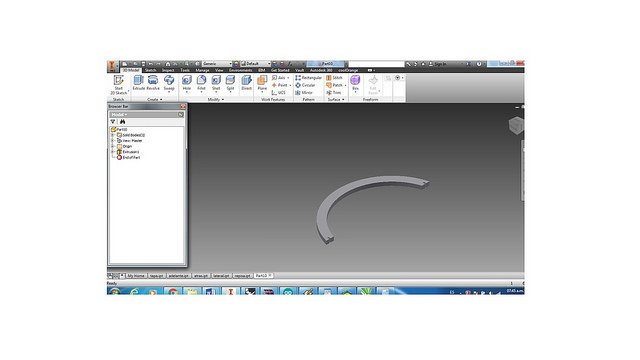640x360 pixels.
Task: Open the Help icon in title bar
Action: point(479,64)
